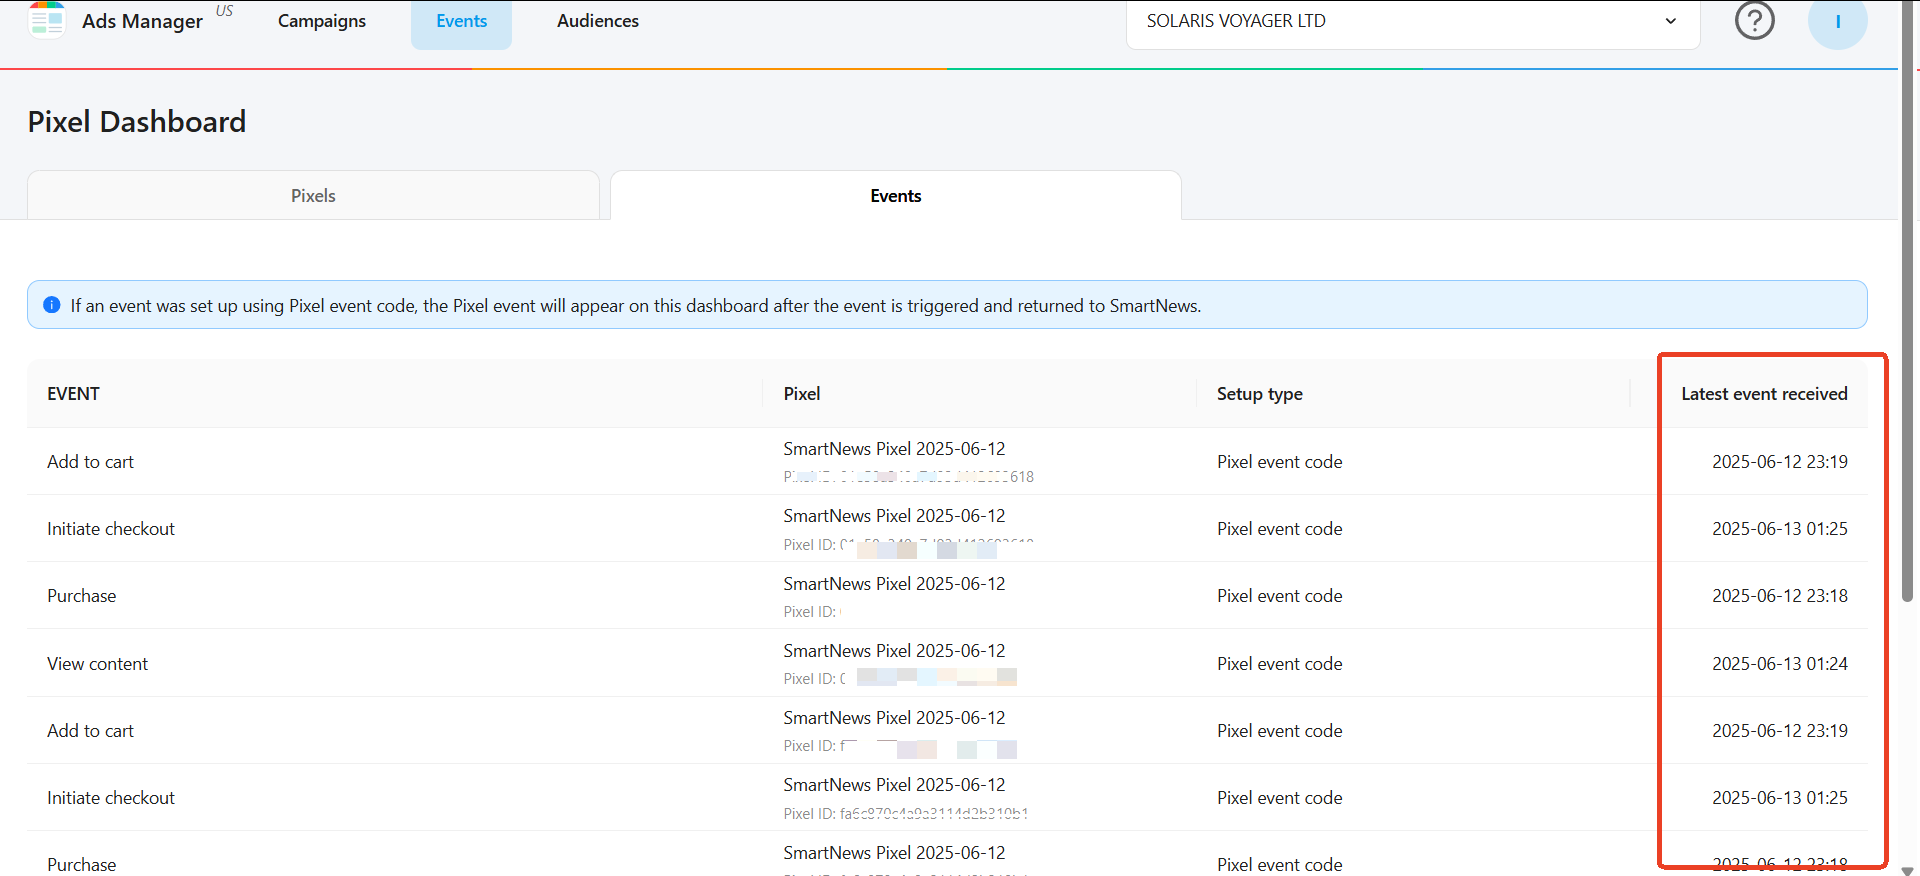Expand the SOLARIS VOYAGER LTD account dropdown
Screen dimensions: 1920x876
point(1413,21)
